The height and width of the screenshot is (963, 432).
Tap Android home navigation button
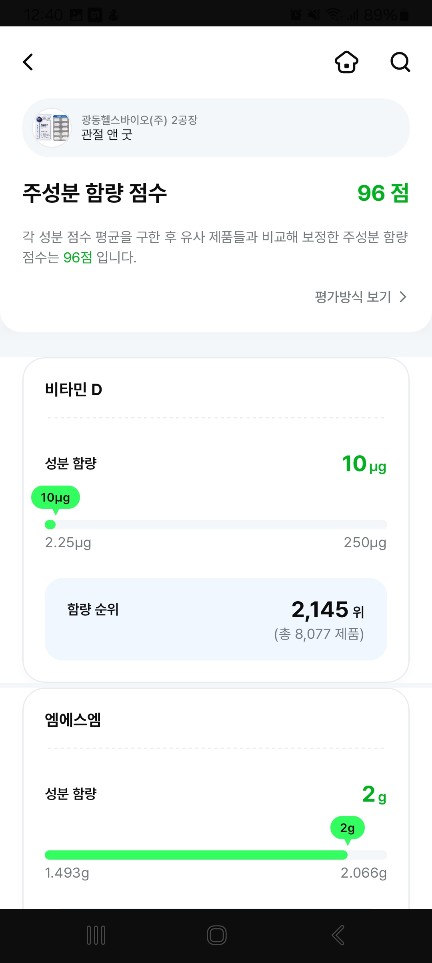point(216,935)
